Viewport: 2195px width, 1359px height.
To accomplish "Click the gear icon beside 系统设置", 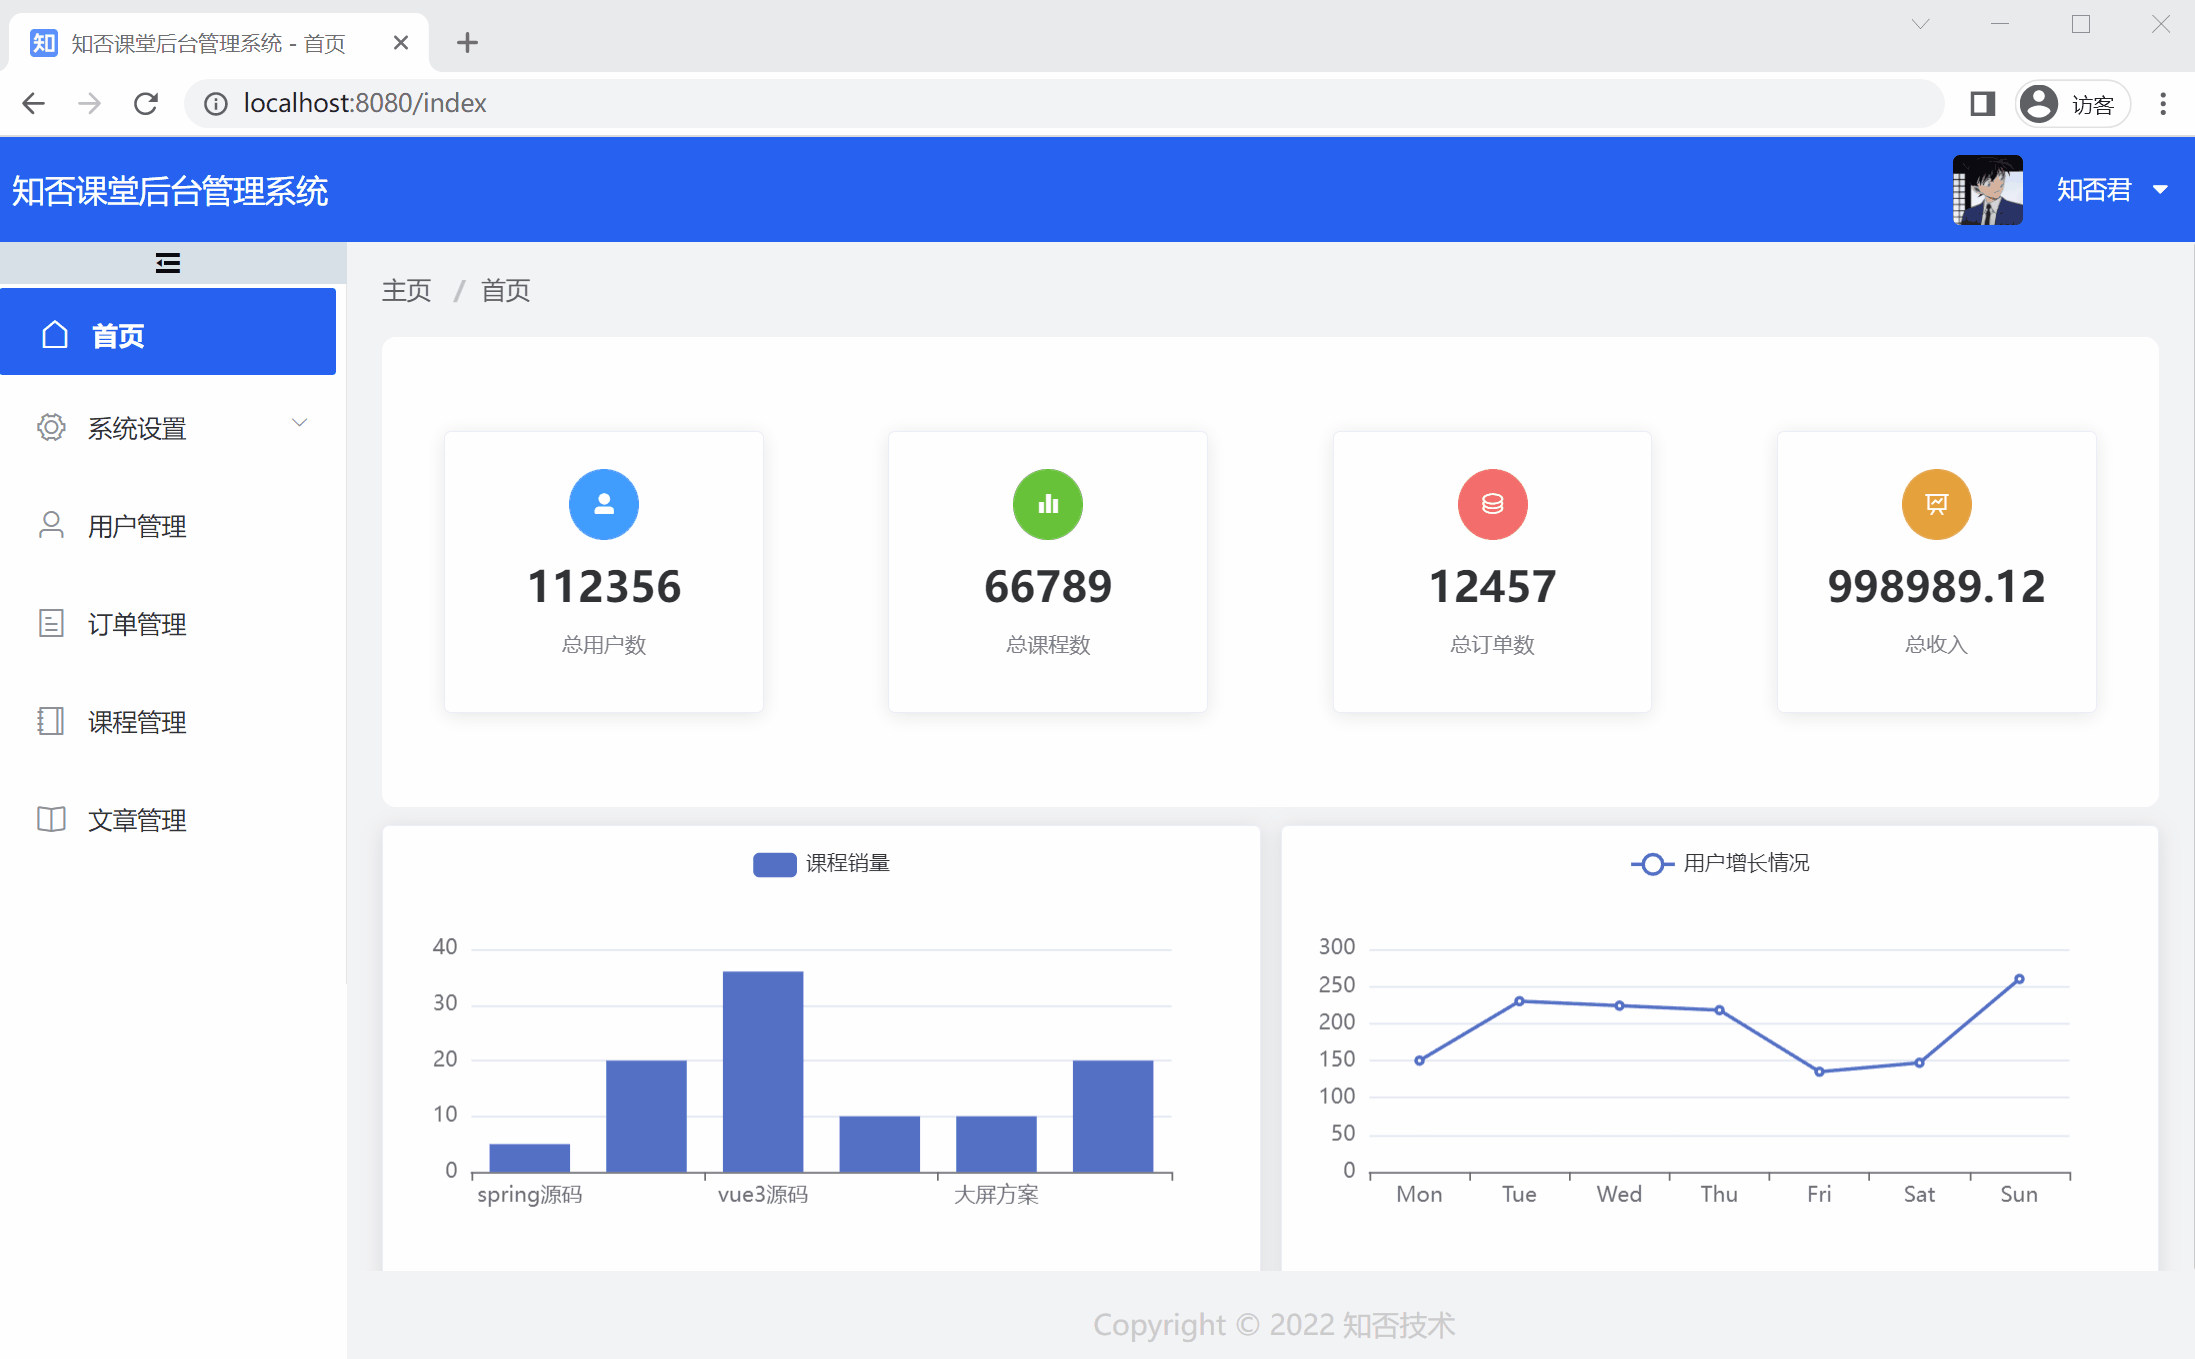I will pos(51,428).
